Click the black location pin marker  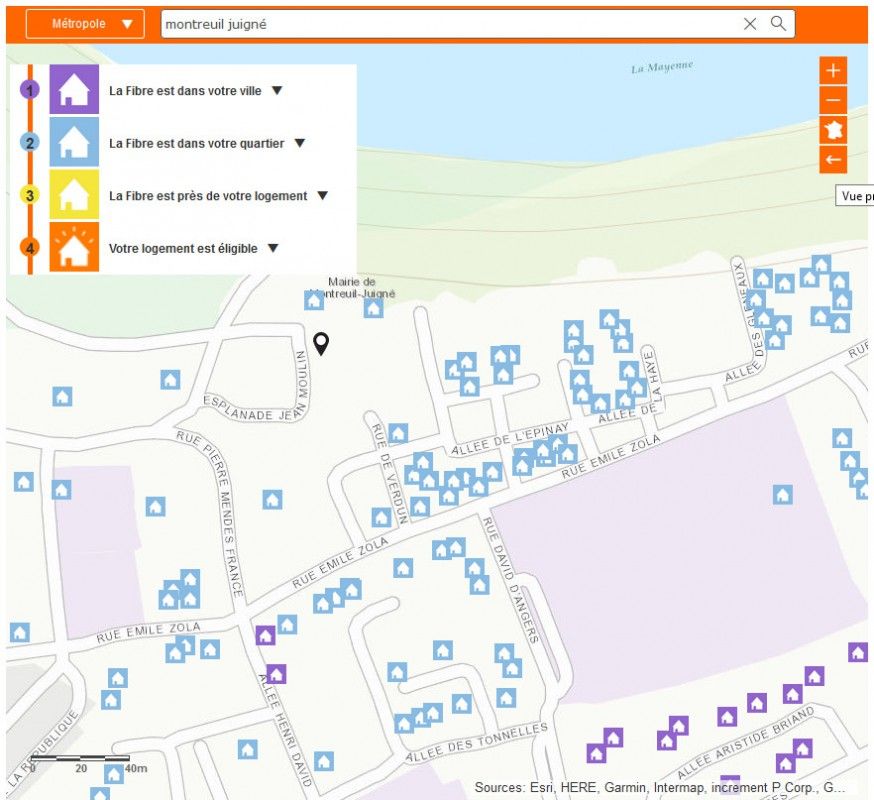pyautogui.click(x=321, y=343)
